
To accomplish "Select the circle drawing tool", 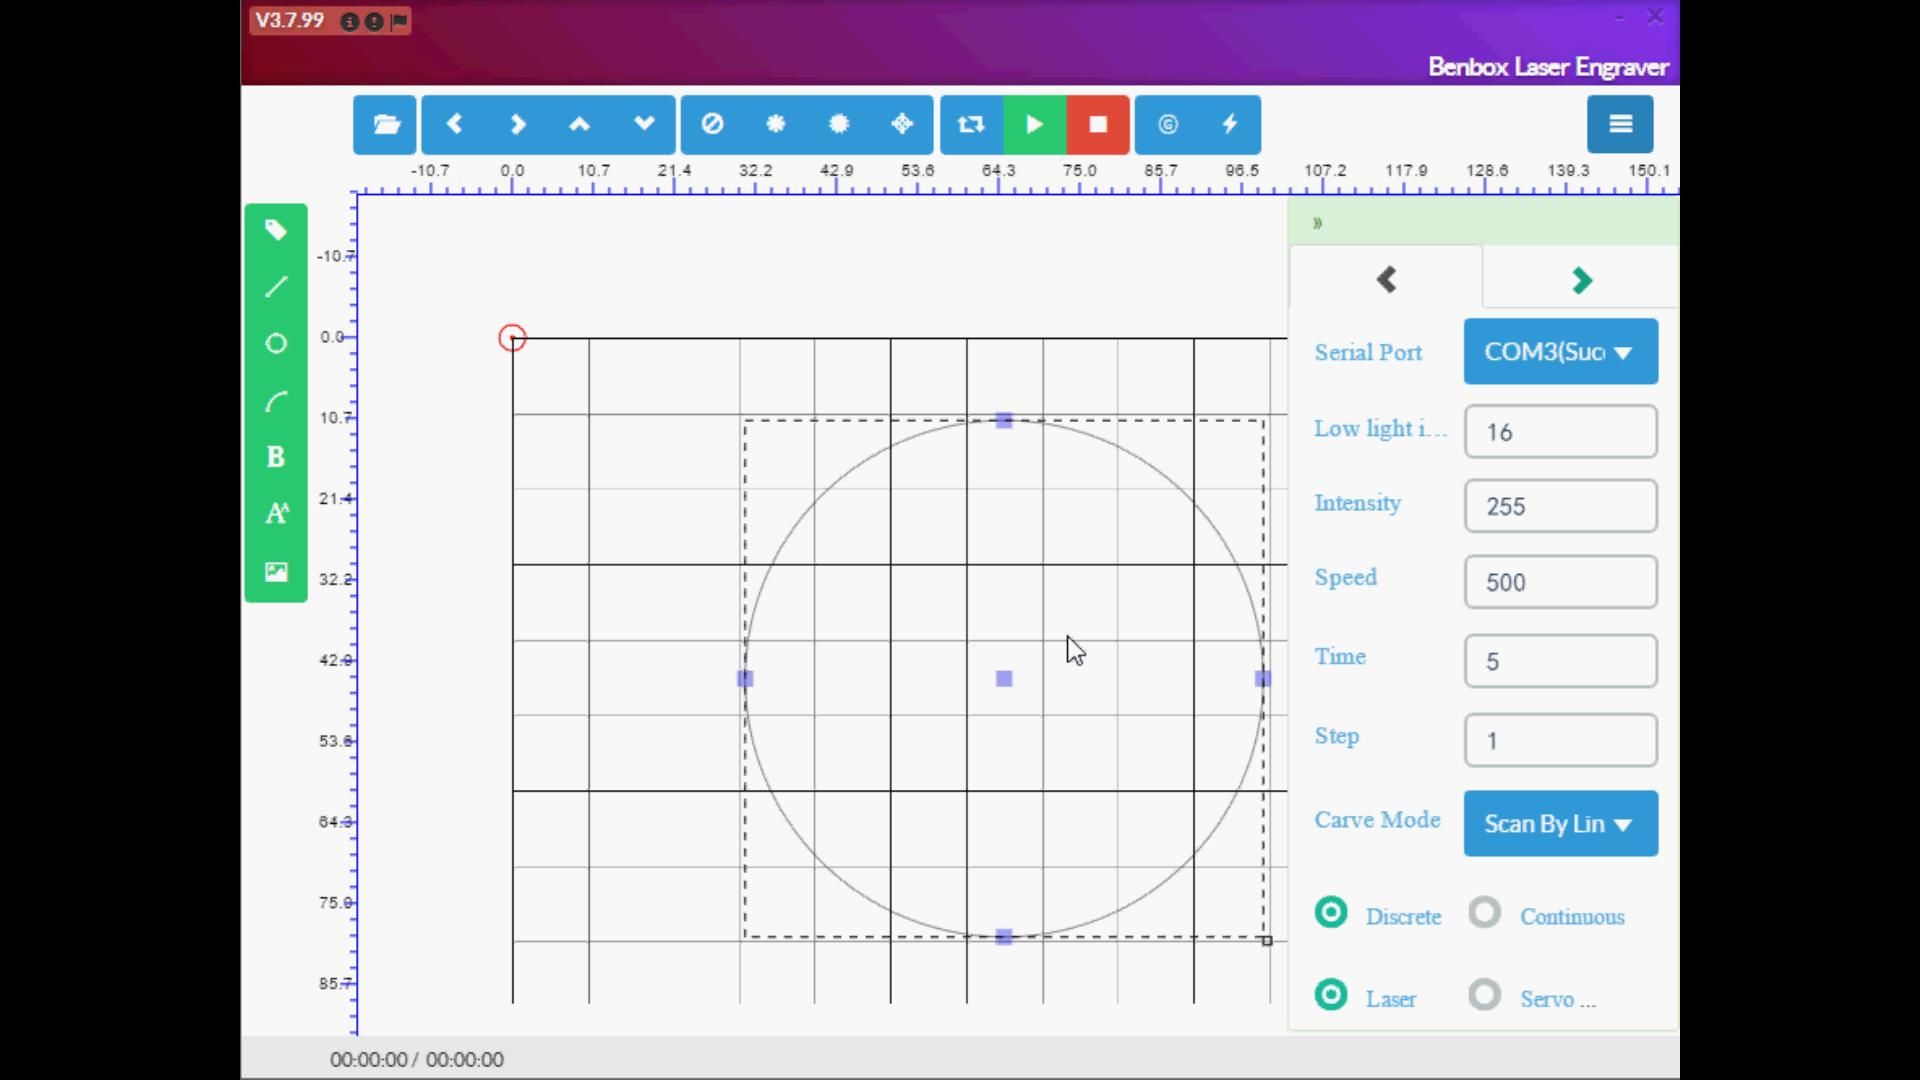I will [276, 344].
